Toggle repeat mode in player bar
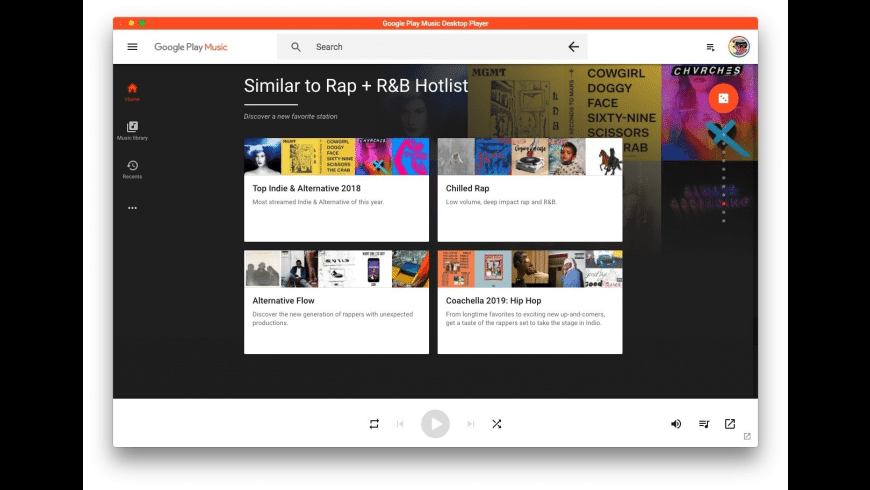 tap(374, 424)
